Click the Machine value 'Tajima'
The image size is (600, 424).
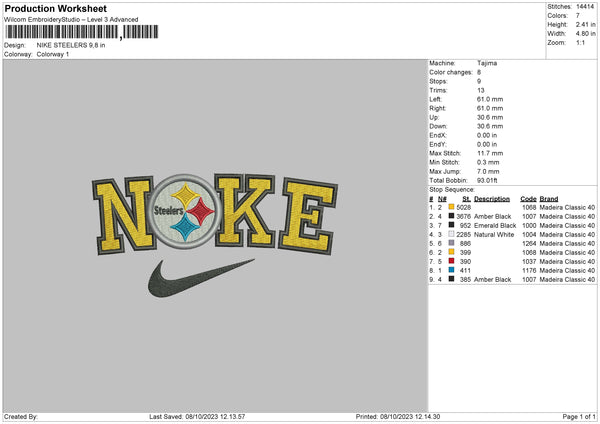[x=487, y=63]
